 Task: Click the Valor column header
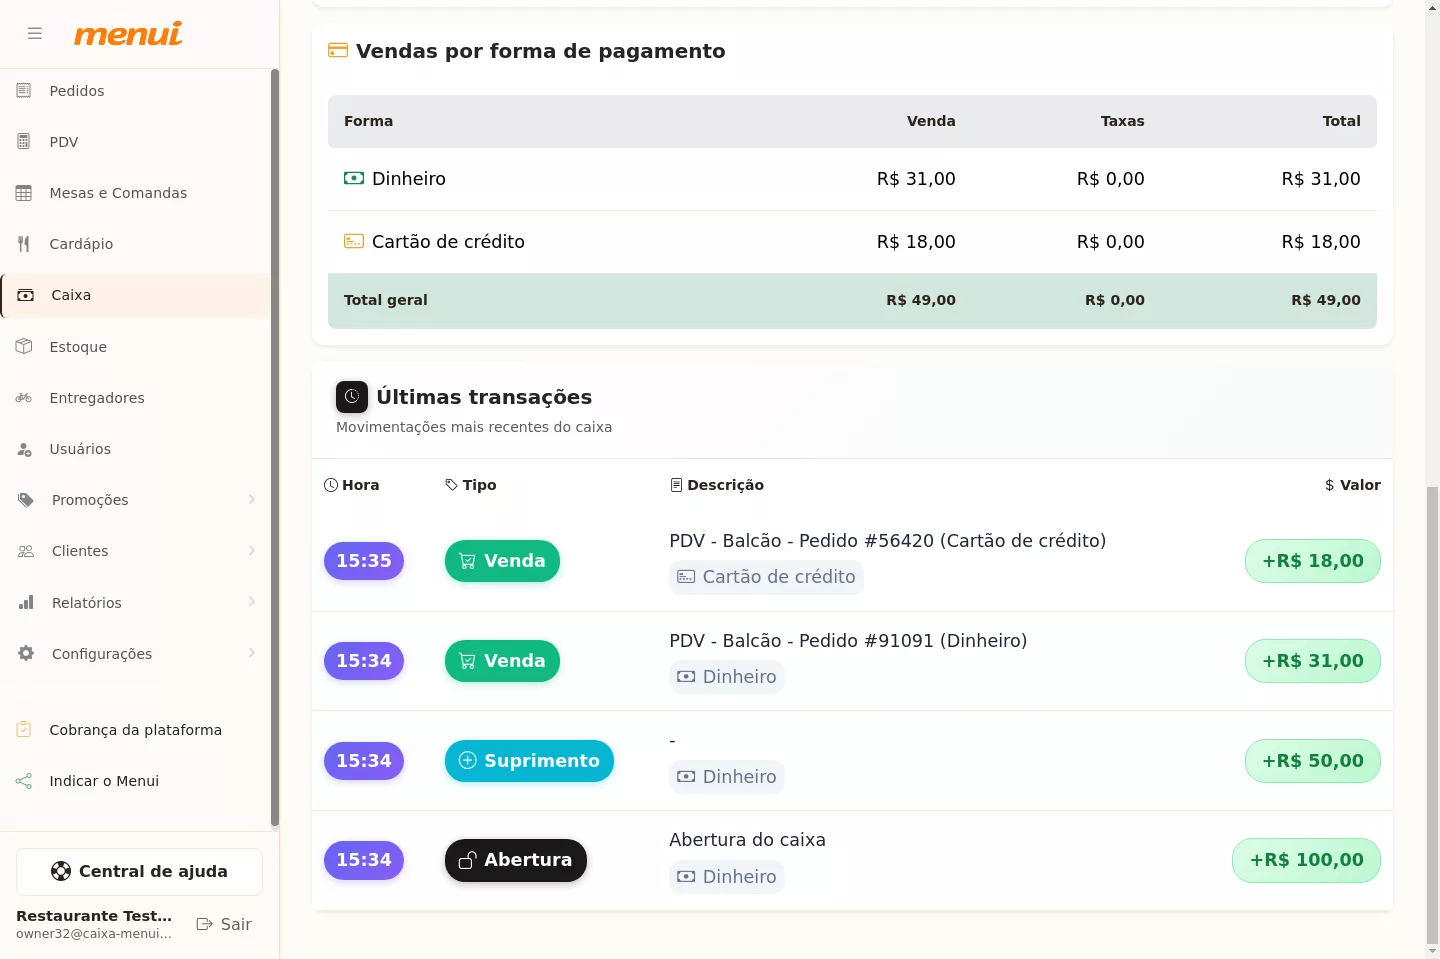coord(1352,485)
